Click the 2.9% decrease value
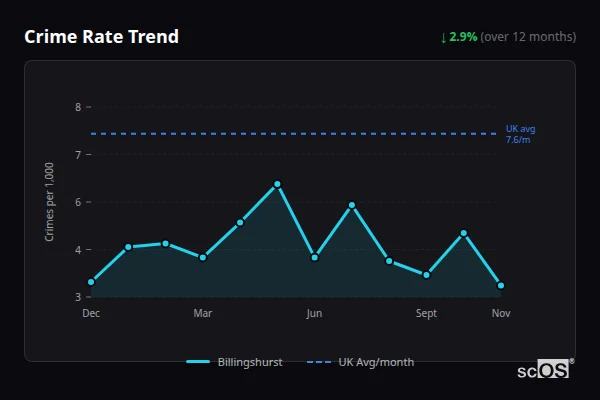Viewport: 600px width, 400px height. pos(463,37)
